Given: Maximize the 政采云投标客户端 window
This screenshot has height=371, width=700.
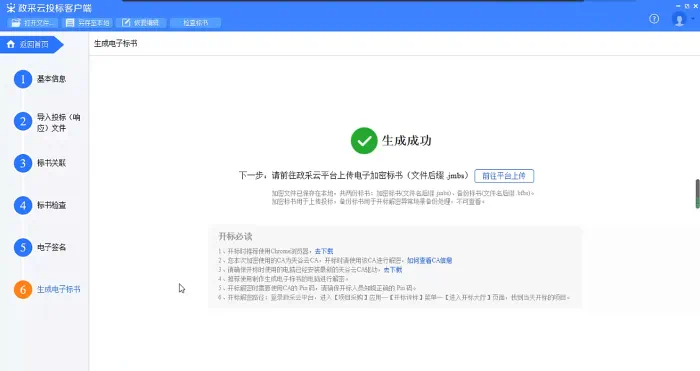Looking at the screenshot, I should point(687,6).
